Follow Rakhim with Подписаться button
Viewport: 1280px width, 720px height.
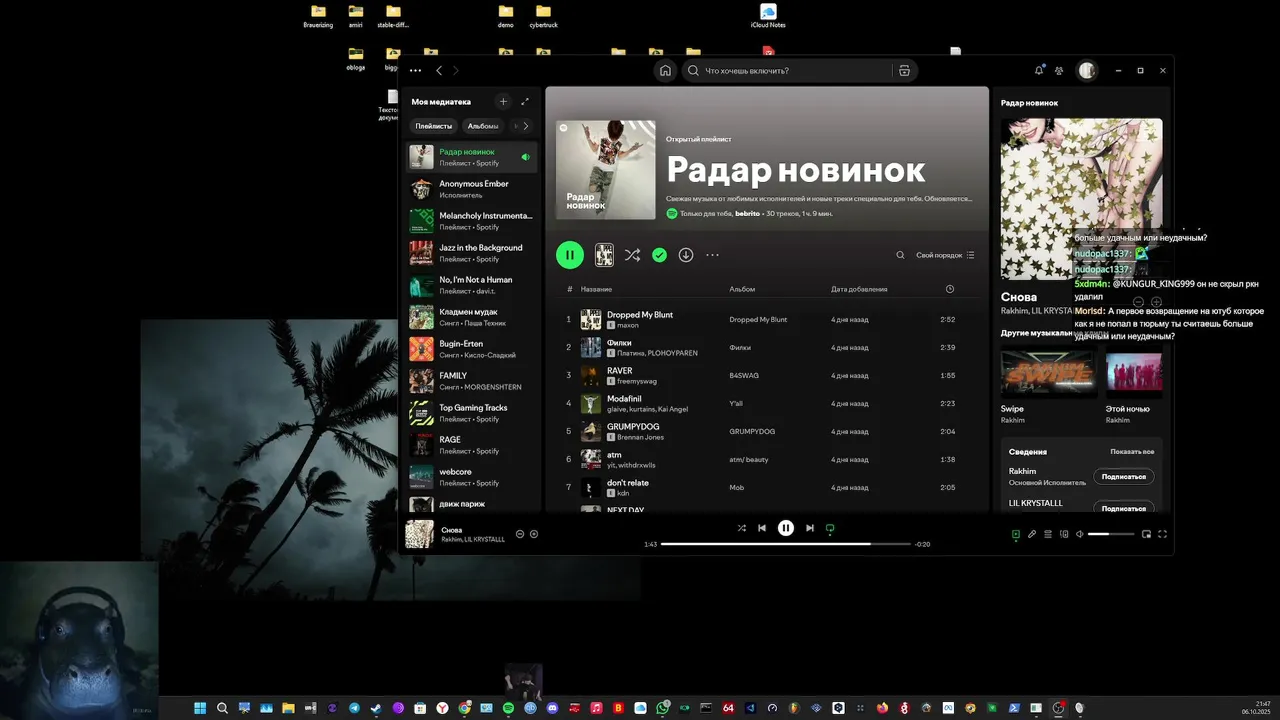click(1124, 477)
